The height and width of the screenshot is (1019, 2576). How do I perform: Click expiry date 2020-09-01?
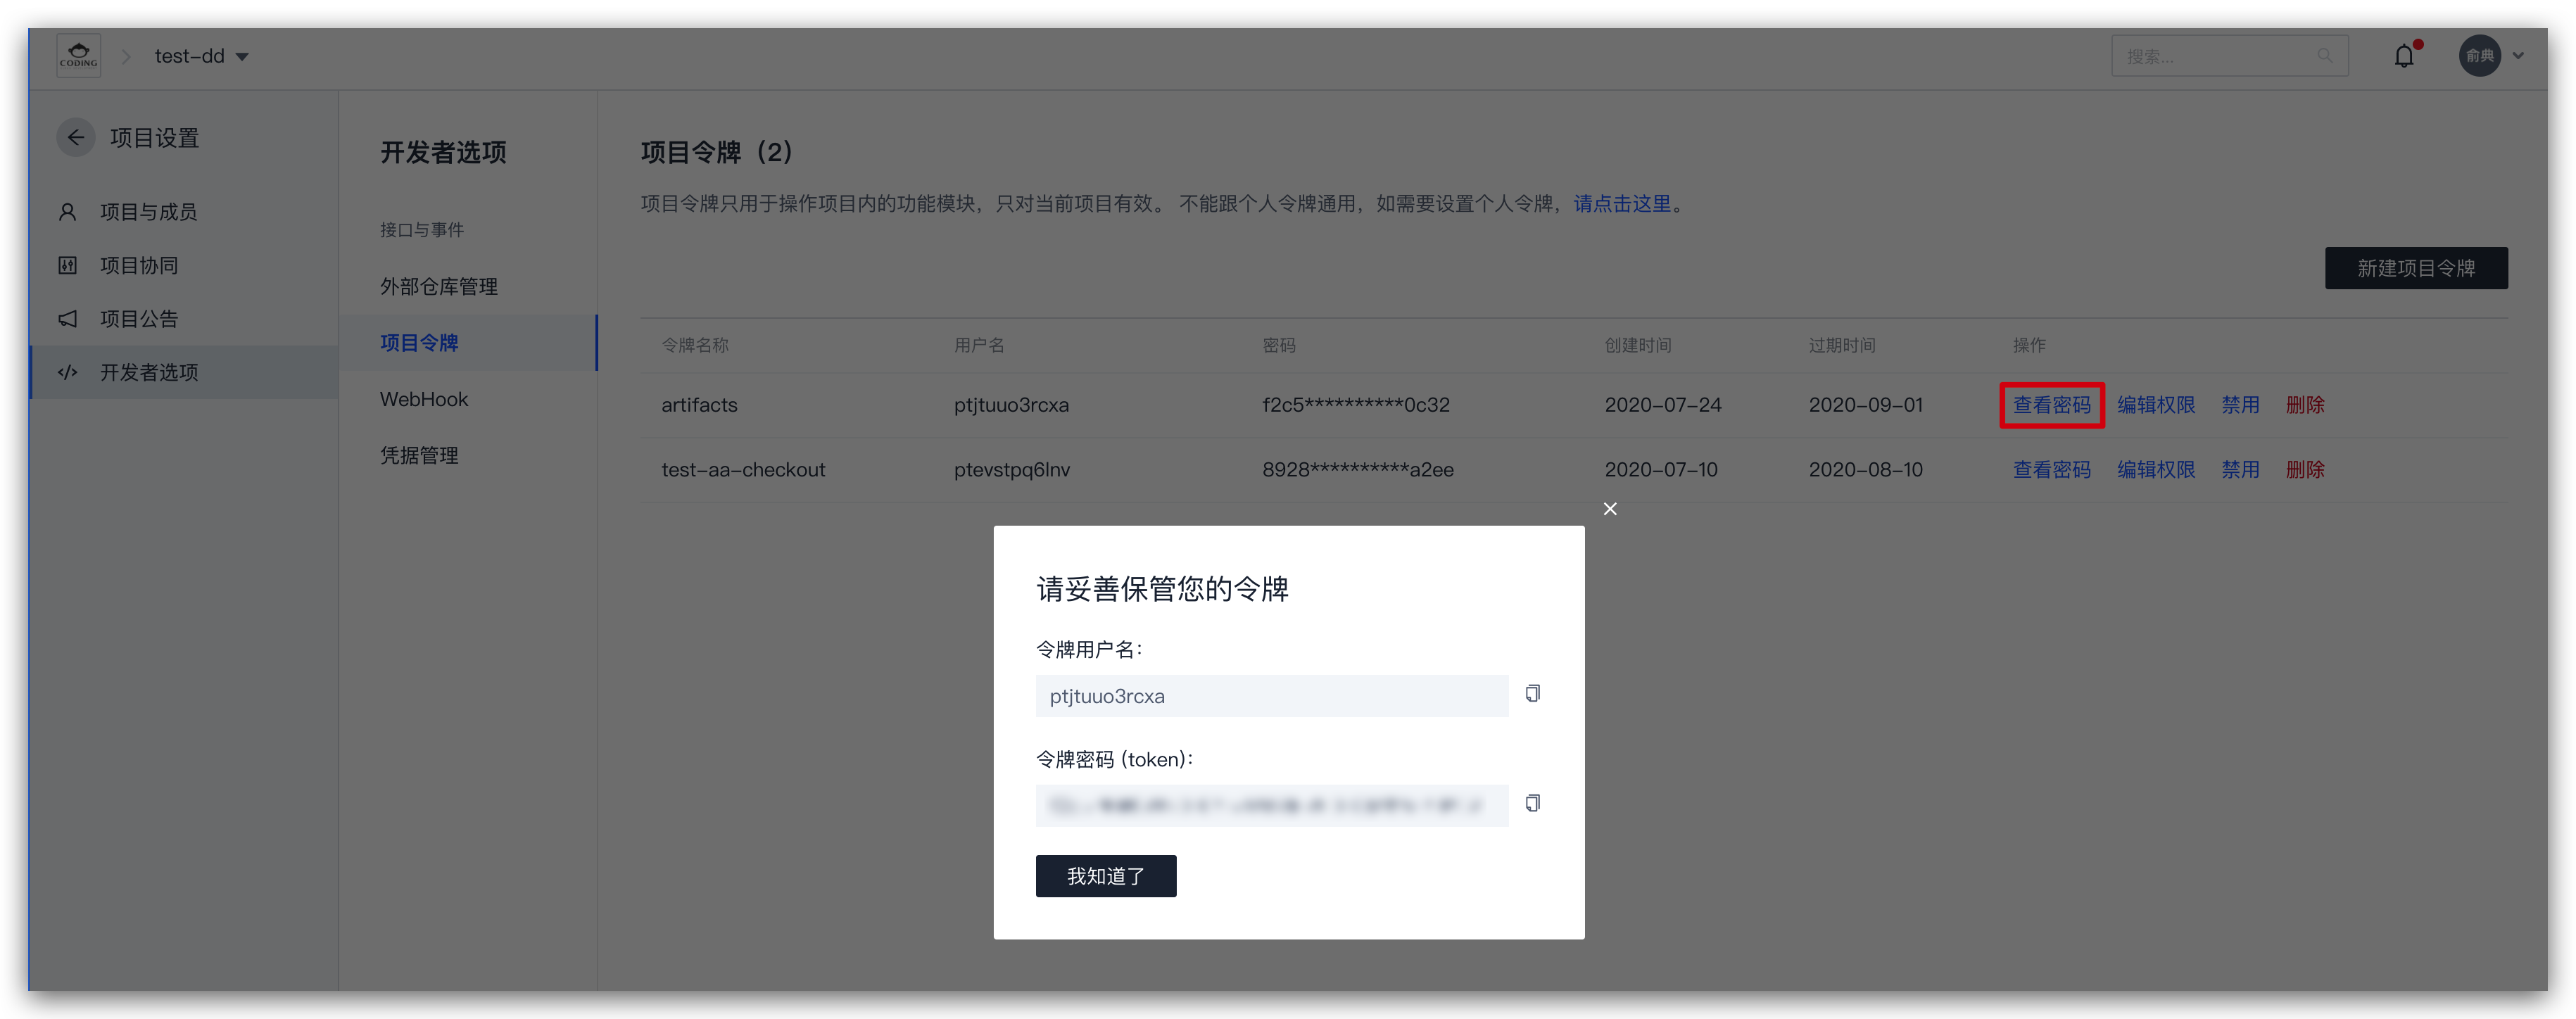tap(1865, 405)
